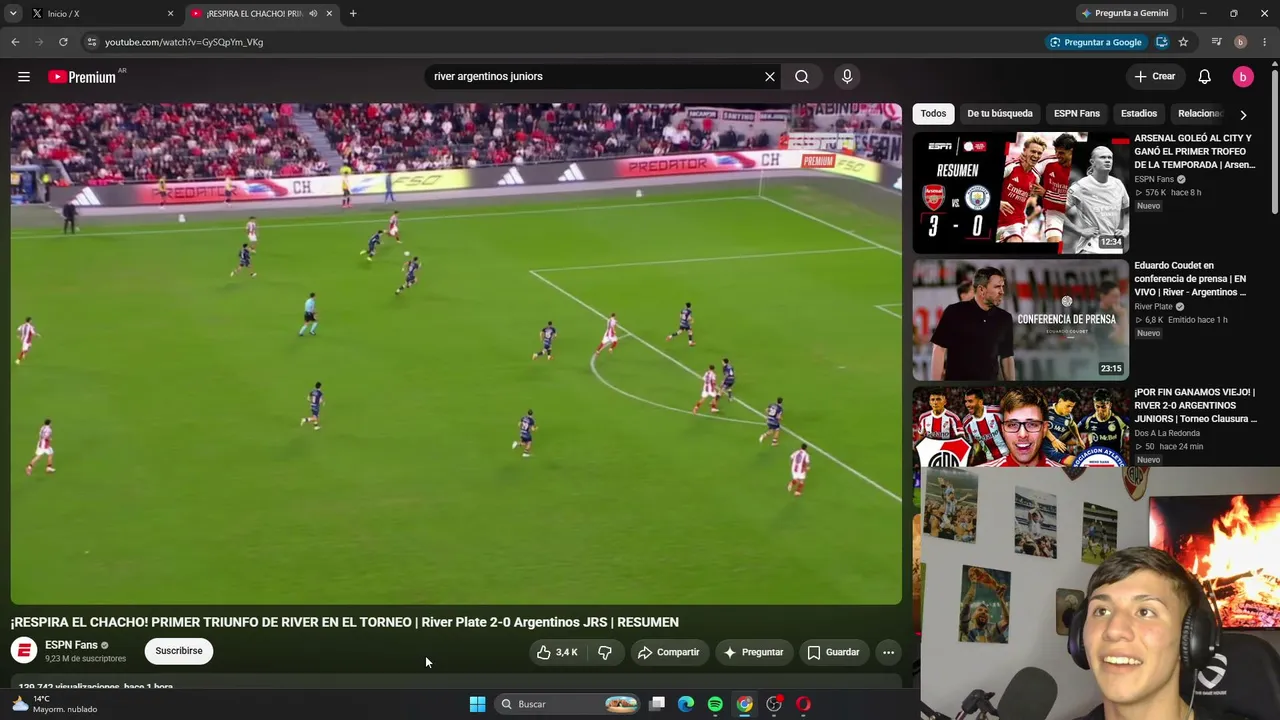The width and height of the screenshot is (1280, 720).
Task: Select the Todos filter chip
Action: click(933, 114)
